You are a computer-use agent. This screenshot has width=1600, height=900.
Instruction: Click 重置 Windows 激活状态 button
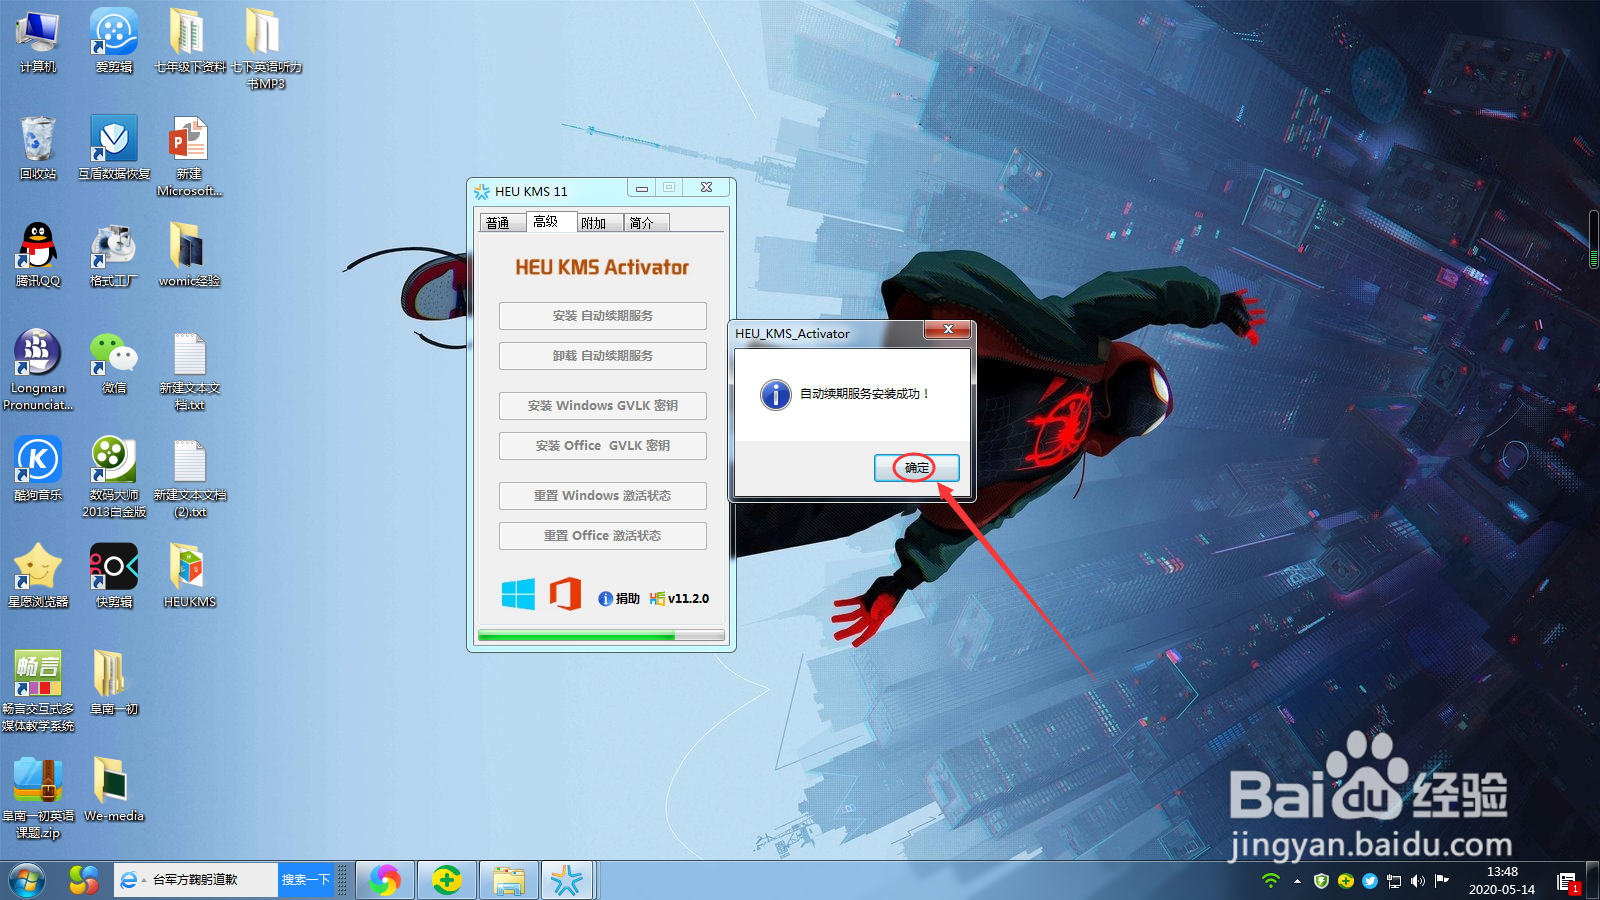(603, 496)
